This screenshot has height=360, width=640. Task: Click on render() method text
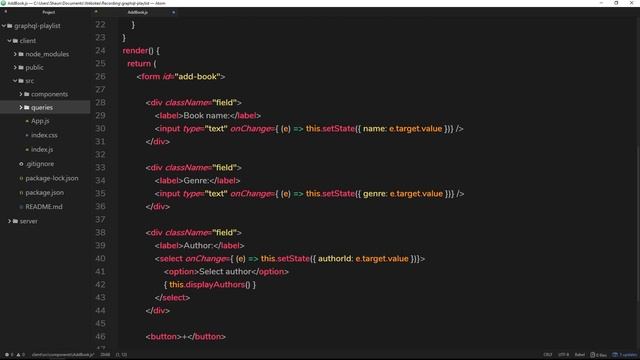point(138,51)
